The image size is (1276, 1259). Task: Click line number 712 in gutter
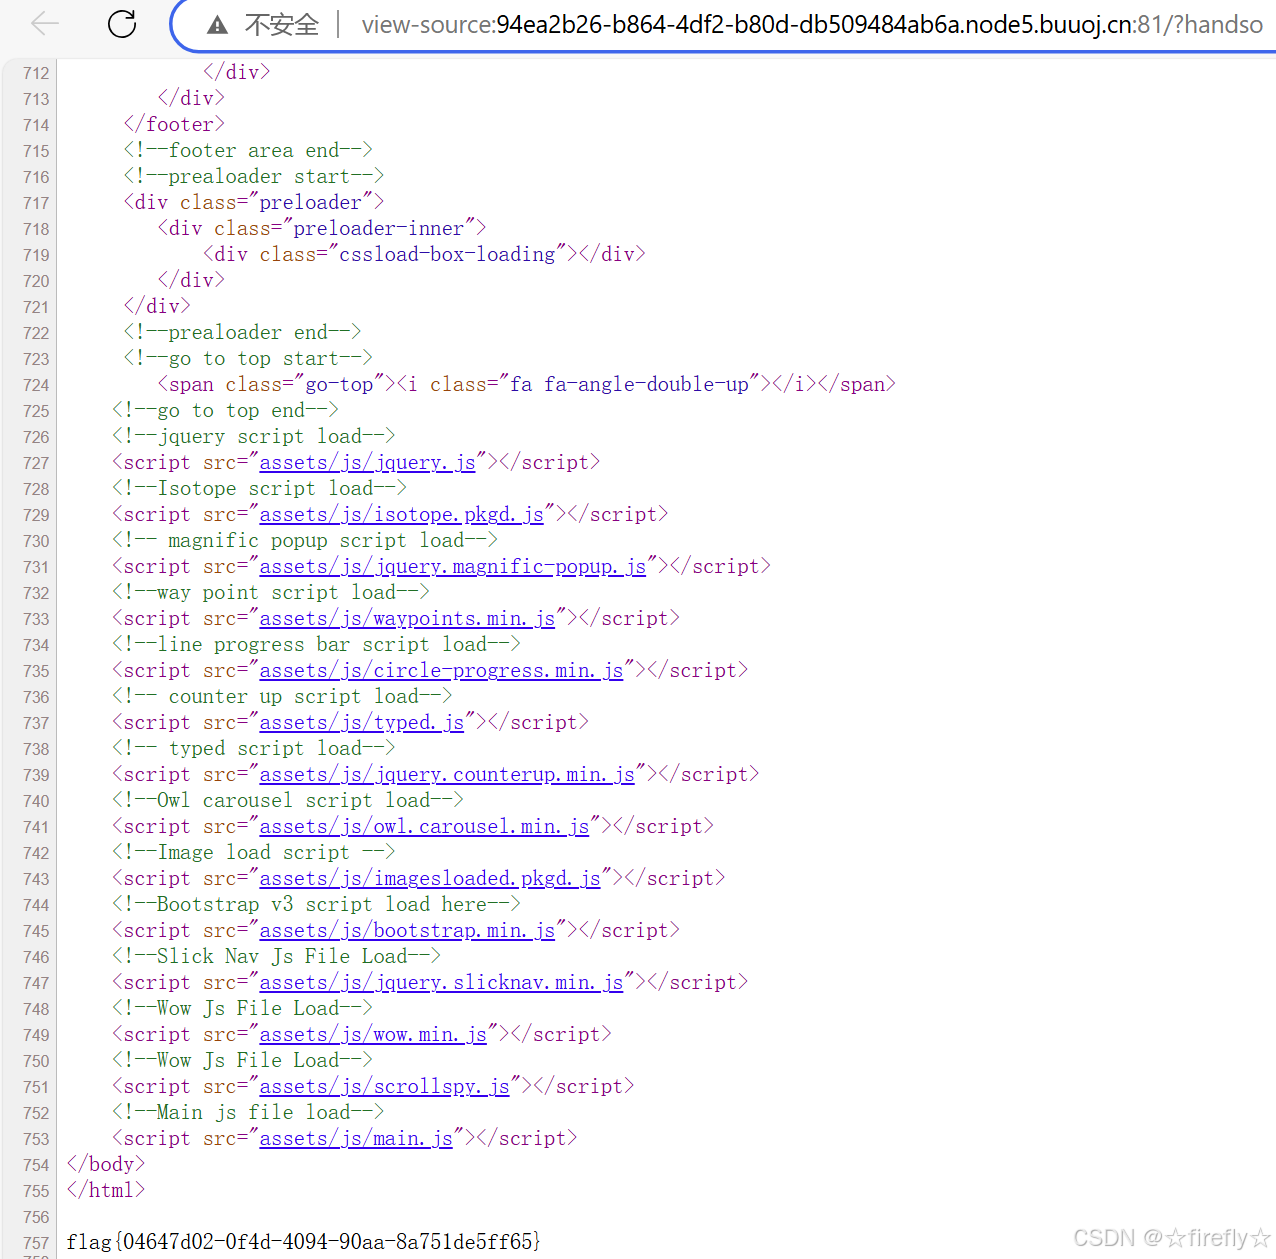pos(36,73)
